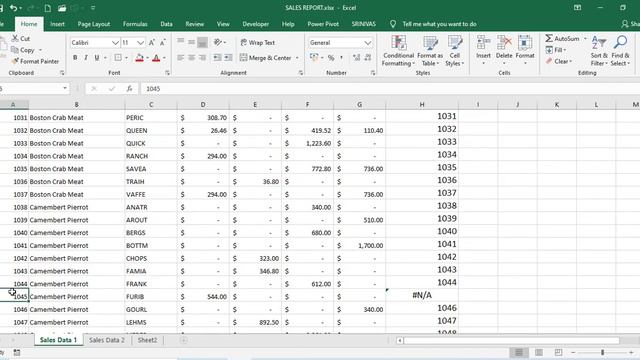Click the formula bar showing 1045

(390, 89)
